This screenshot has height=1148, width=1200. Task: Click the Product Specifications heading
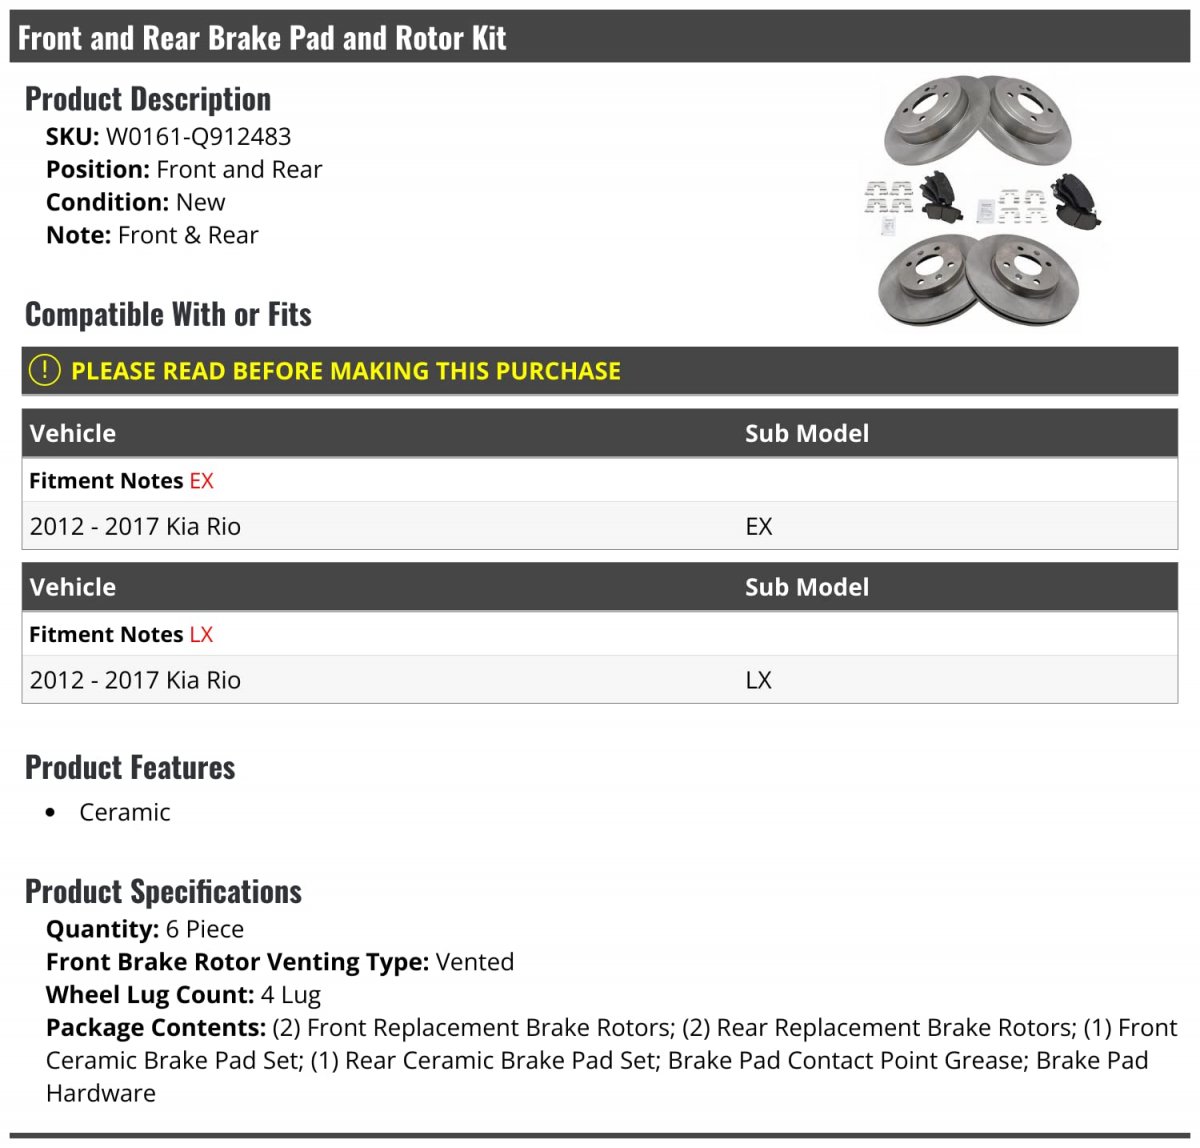(x=164, y=891)
